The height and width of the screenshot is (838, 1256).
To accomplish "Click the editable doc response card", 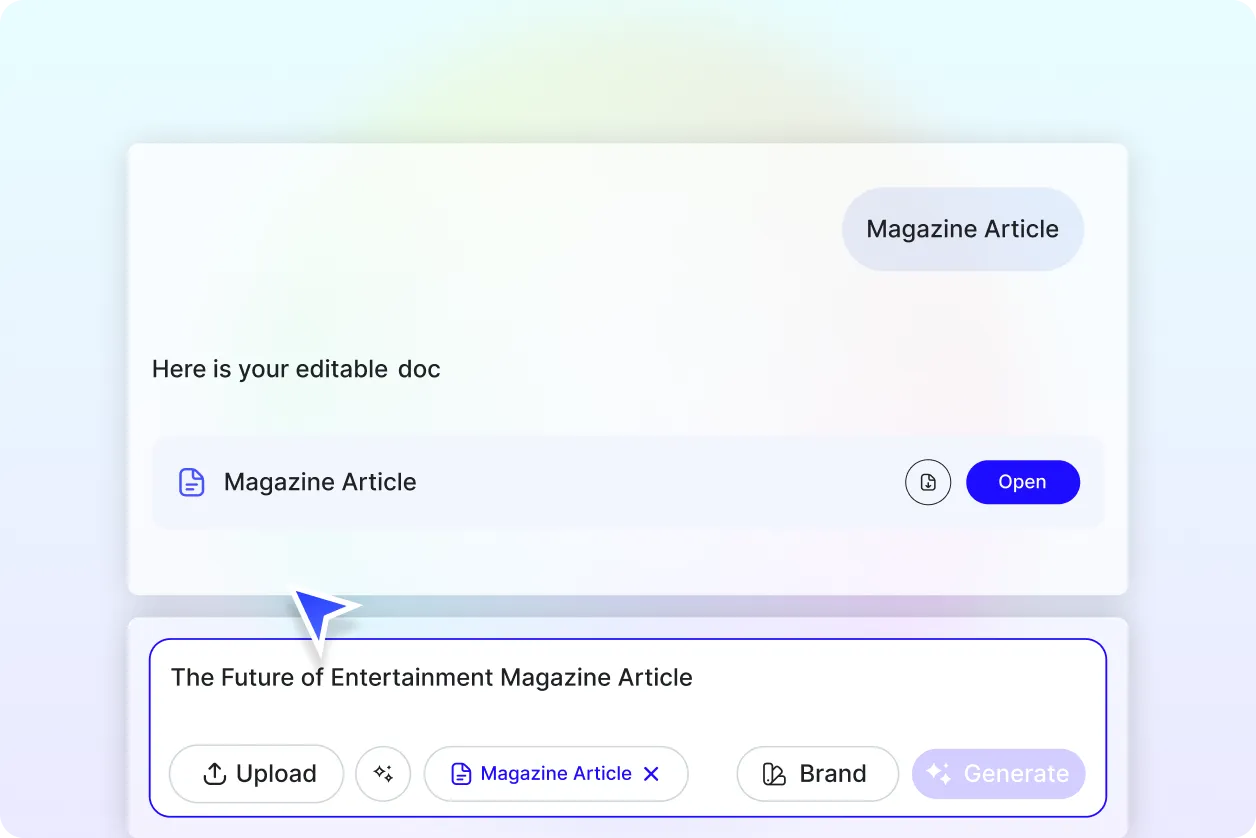I will coord(628,370).
